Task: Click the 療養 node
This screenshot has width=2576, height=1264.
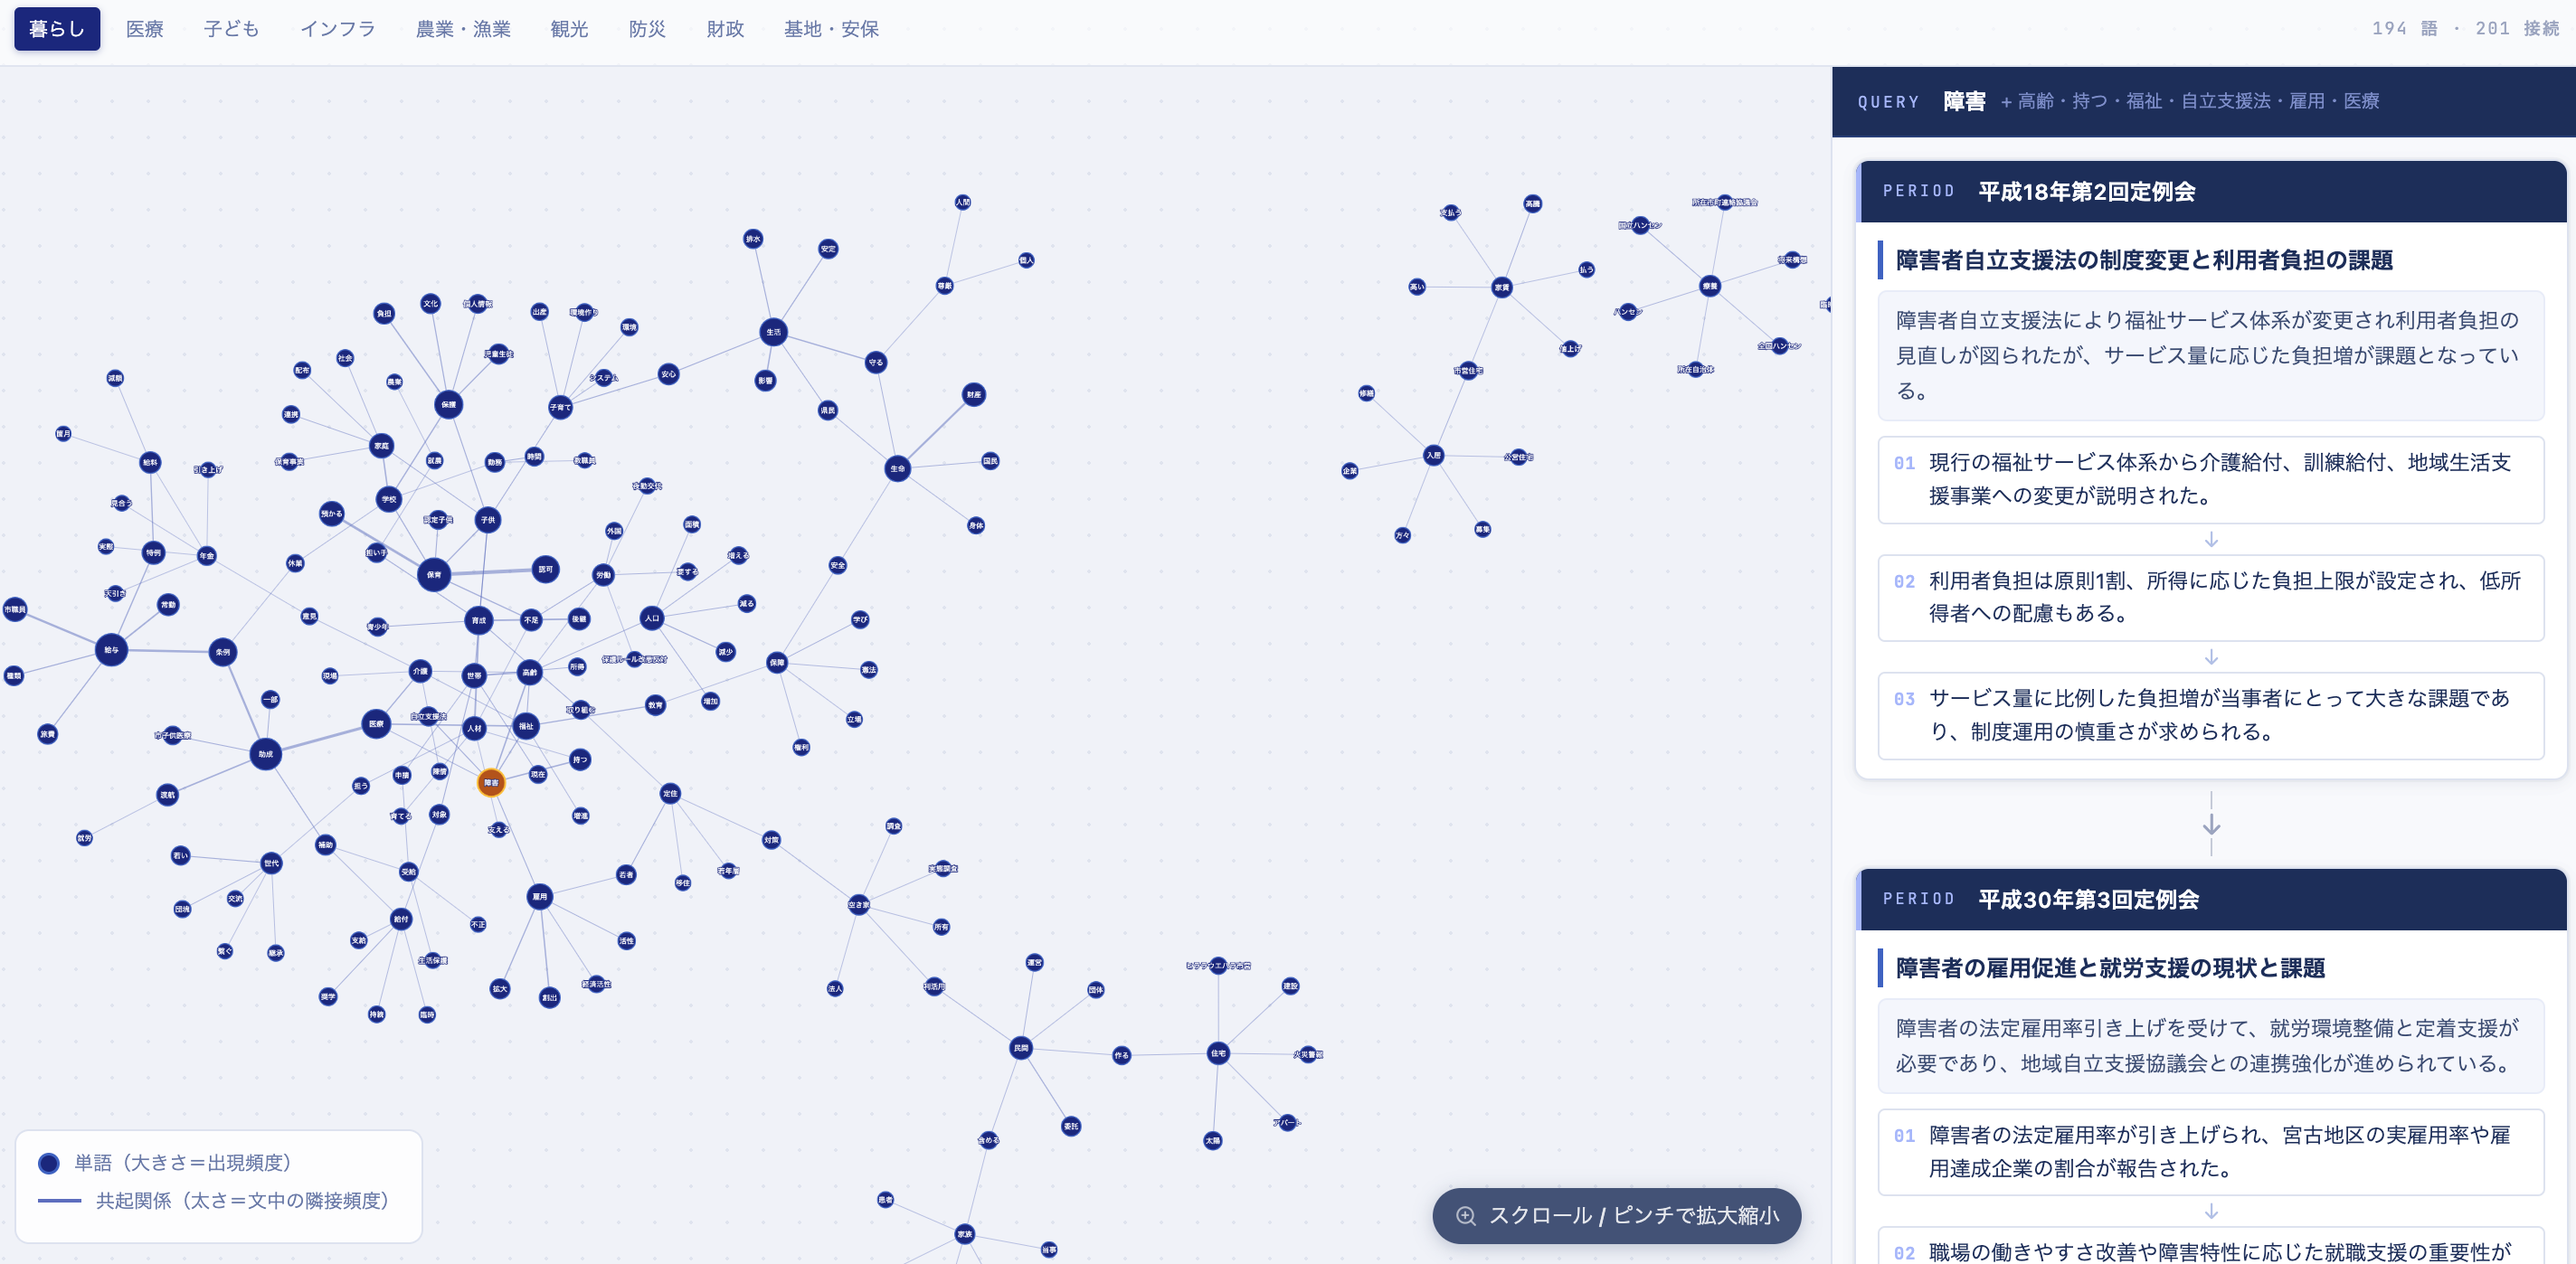Action: (x=1710, y=286)
